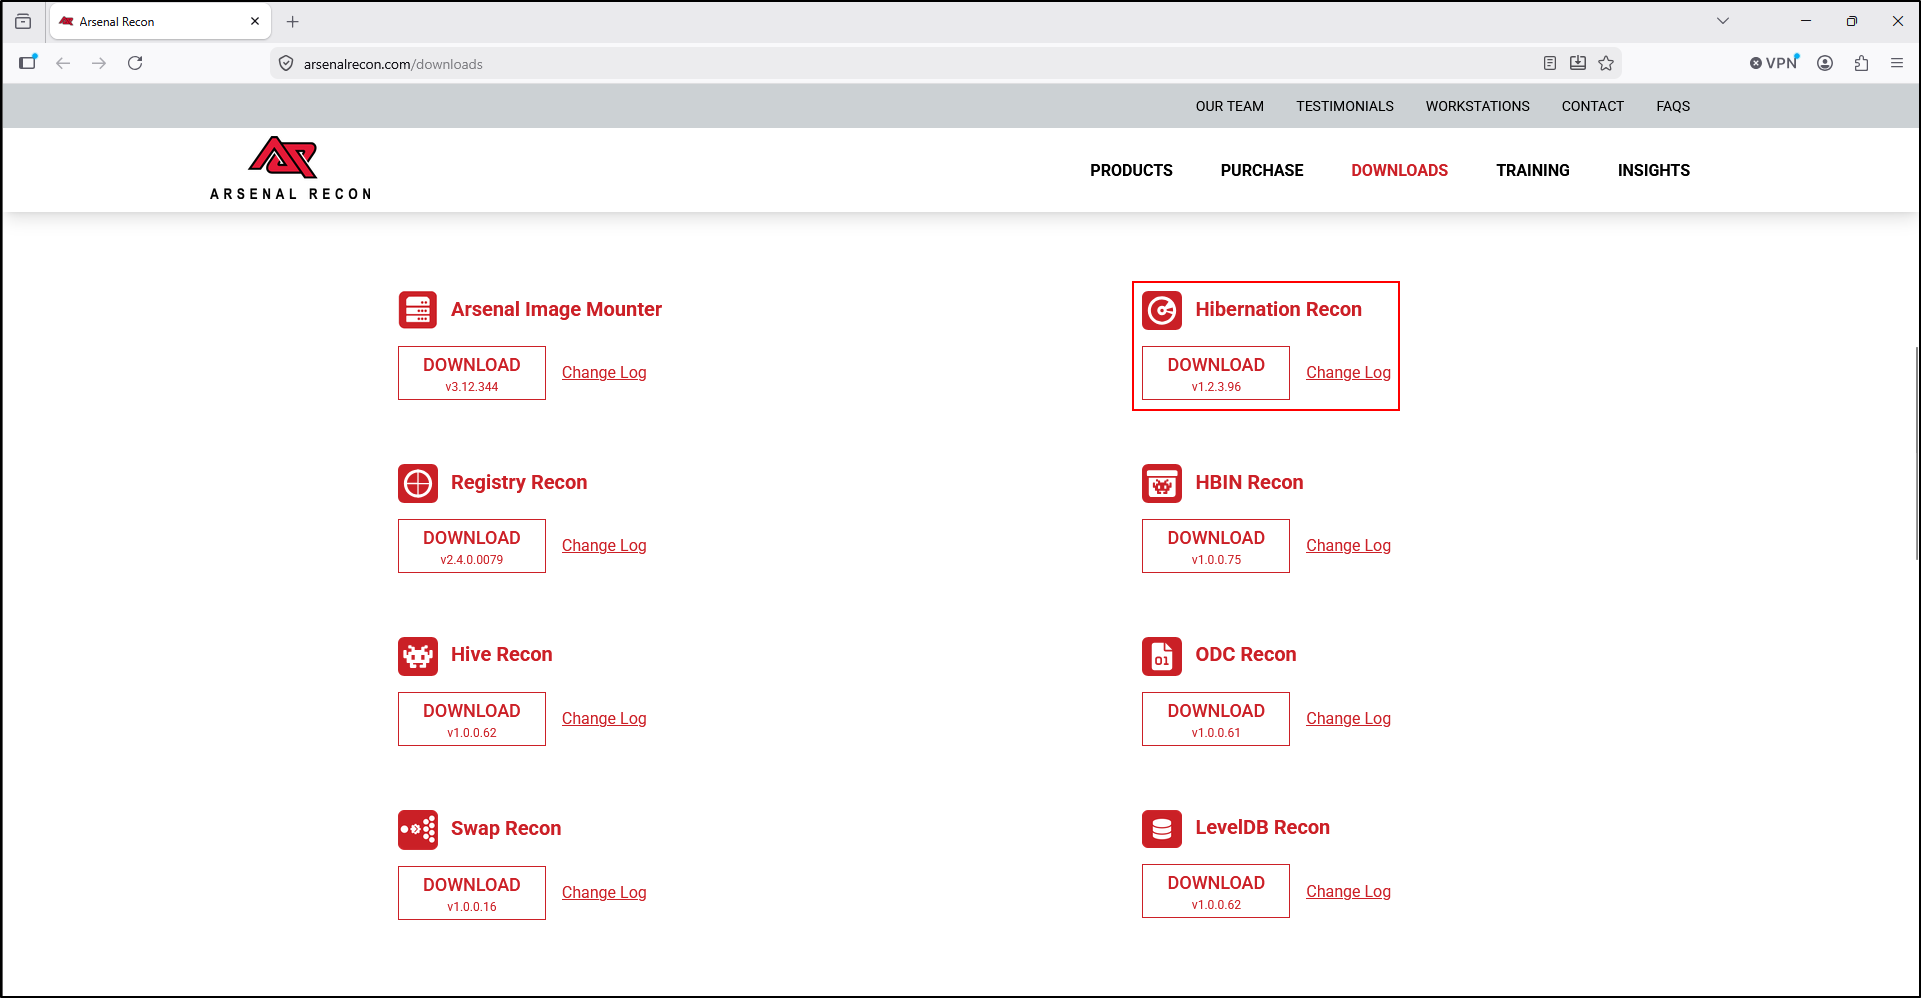Open a new tab with plus button
The width and height of the screenshot is (1921, 998).
pos(293,21)
